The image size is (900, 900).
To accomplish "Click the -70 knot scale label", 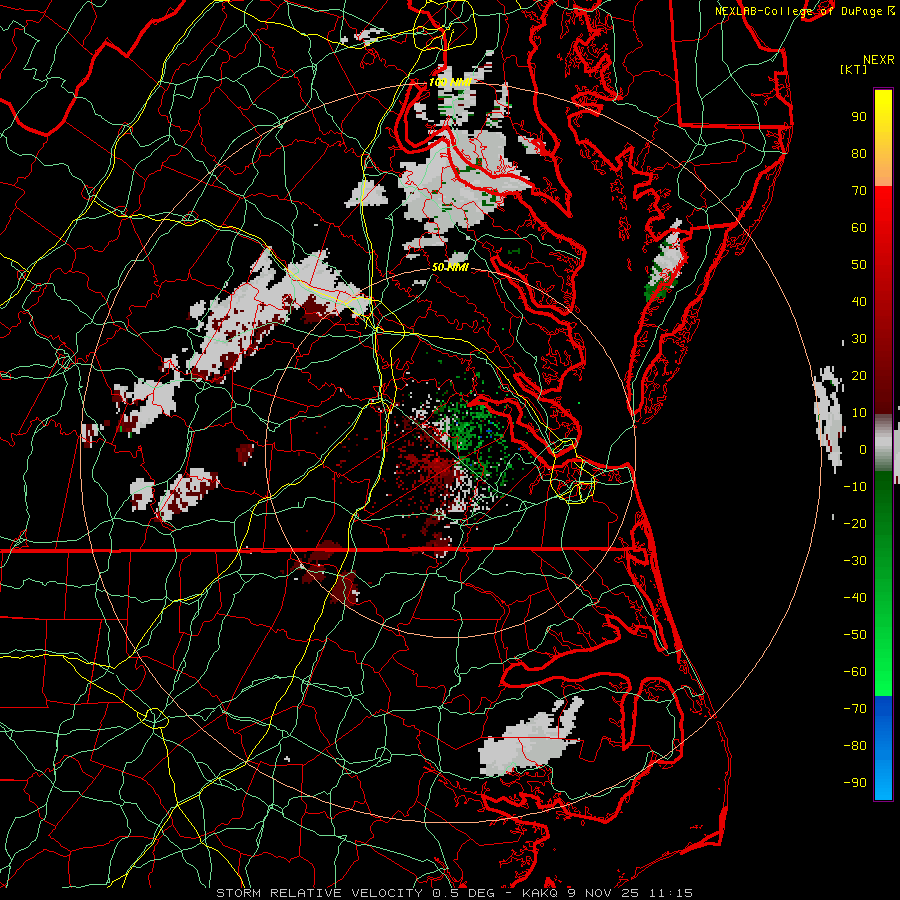I will pyautogui.click(x=855, y=709).
